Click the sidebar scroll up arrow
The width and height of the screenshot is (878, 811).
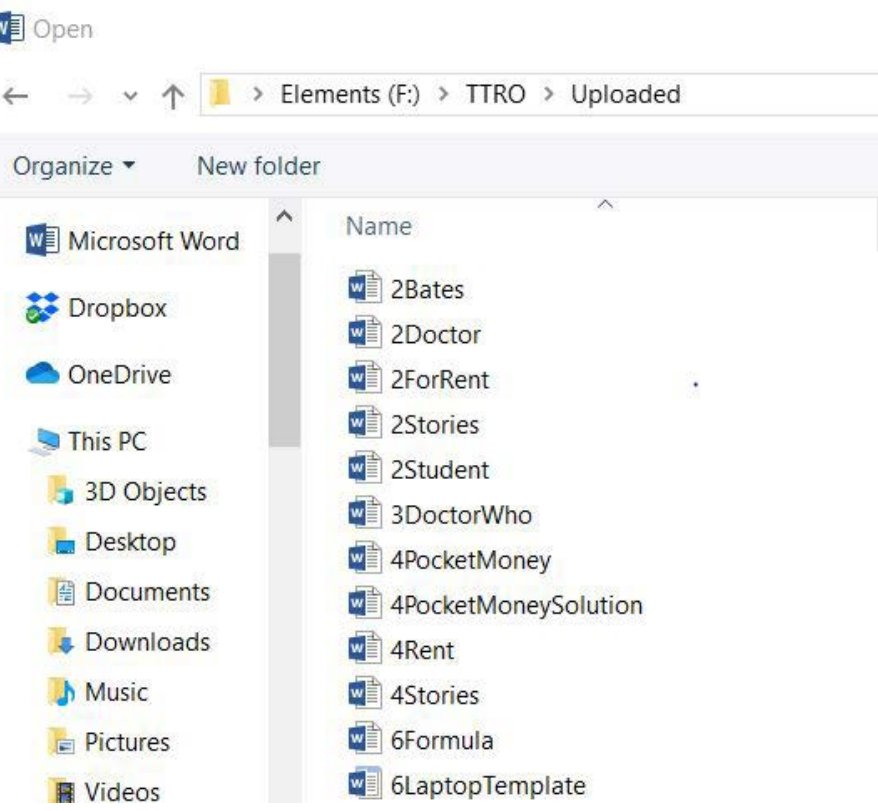[x=284, y=216]
